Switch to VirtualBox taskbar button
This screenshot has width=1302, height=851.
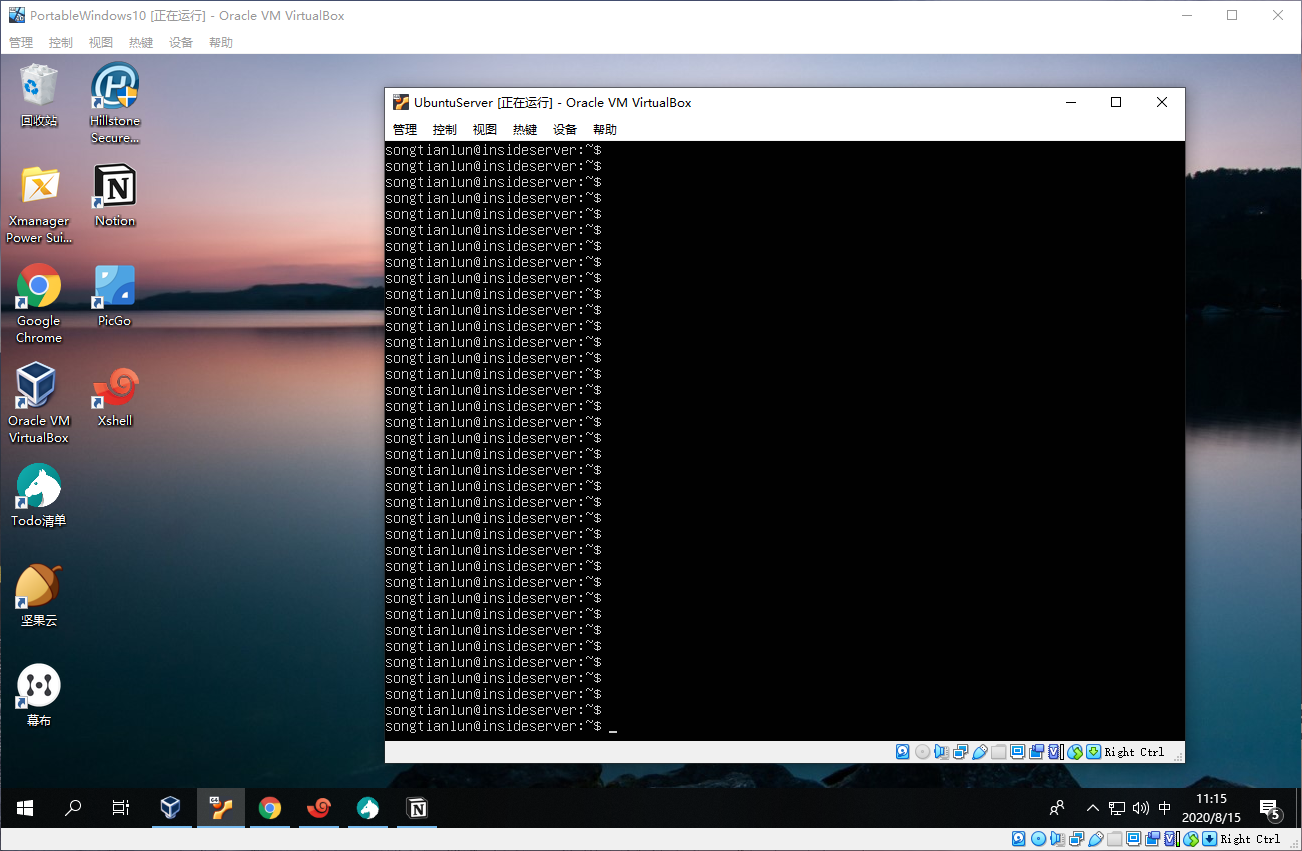(x=171, y=808)
